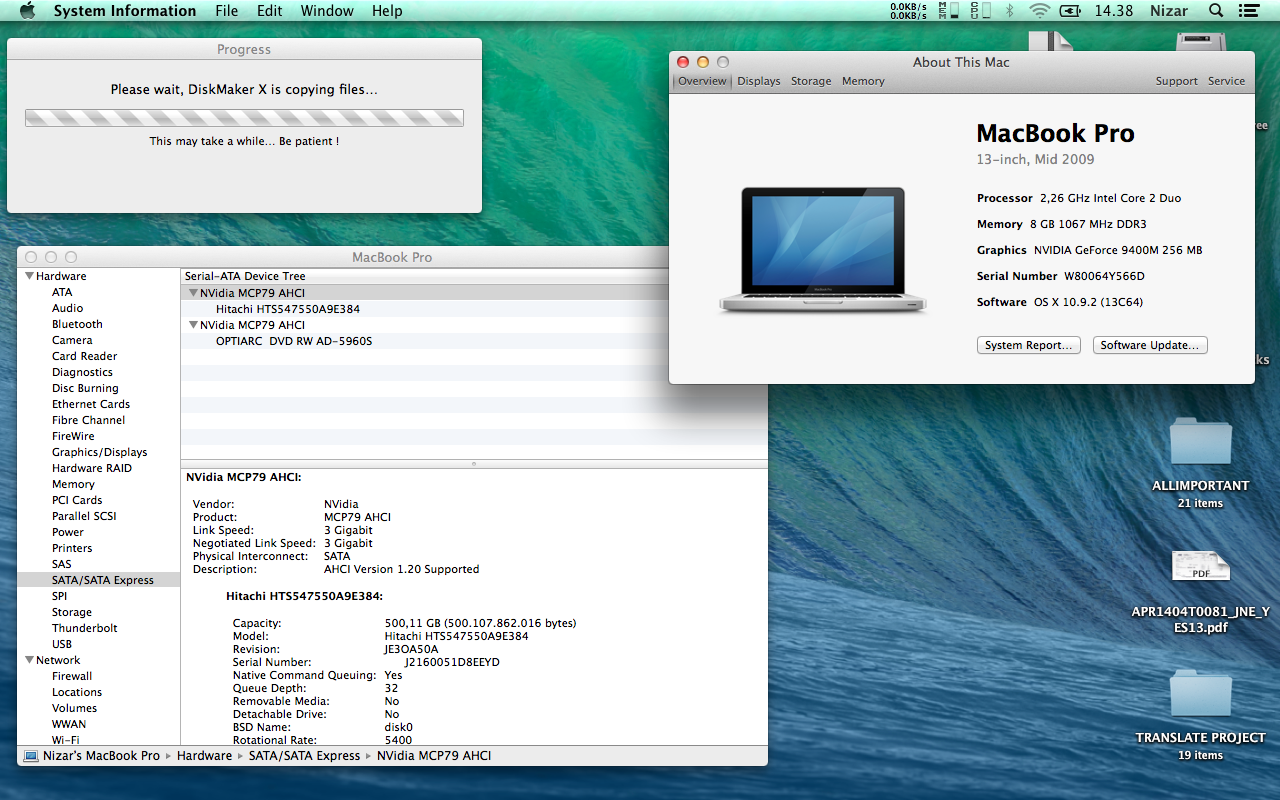The height and width of the screenshot is (800, 1280).
Task: Select Audio in the sidebar
Action: tap(68, 308)
